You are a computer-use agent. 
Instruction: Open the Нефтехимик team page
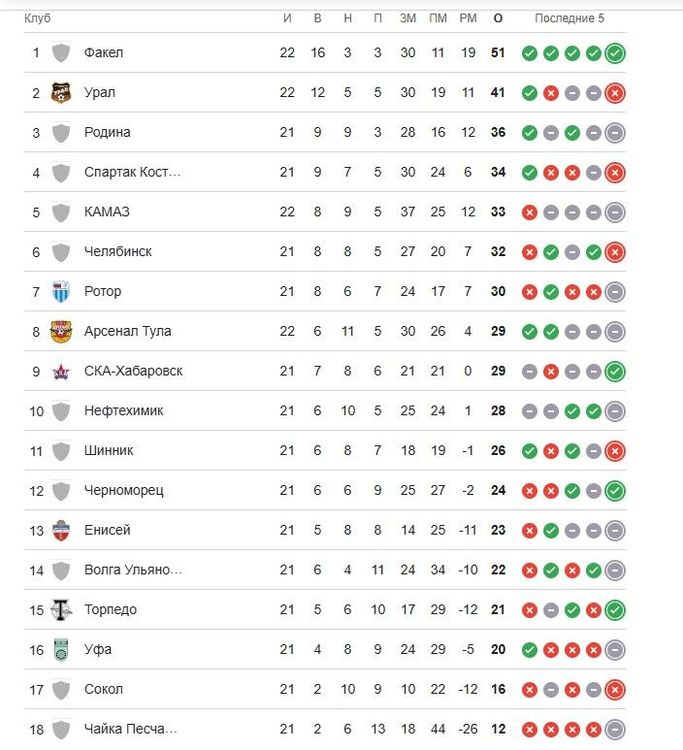pos(124,411)
